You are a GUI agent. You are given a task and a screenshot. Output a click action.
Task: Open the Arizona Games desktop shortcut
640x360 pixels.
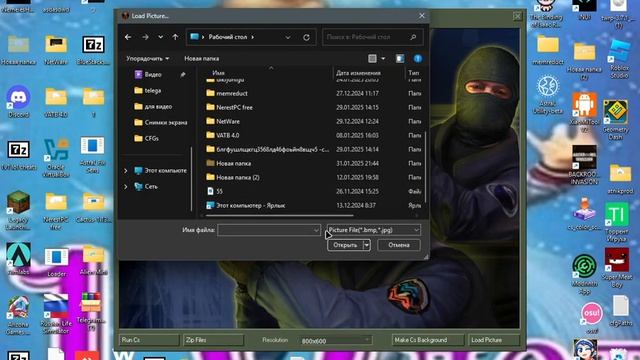click(18, 315)
